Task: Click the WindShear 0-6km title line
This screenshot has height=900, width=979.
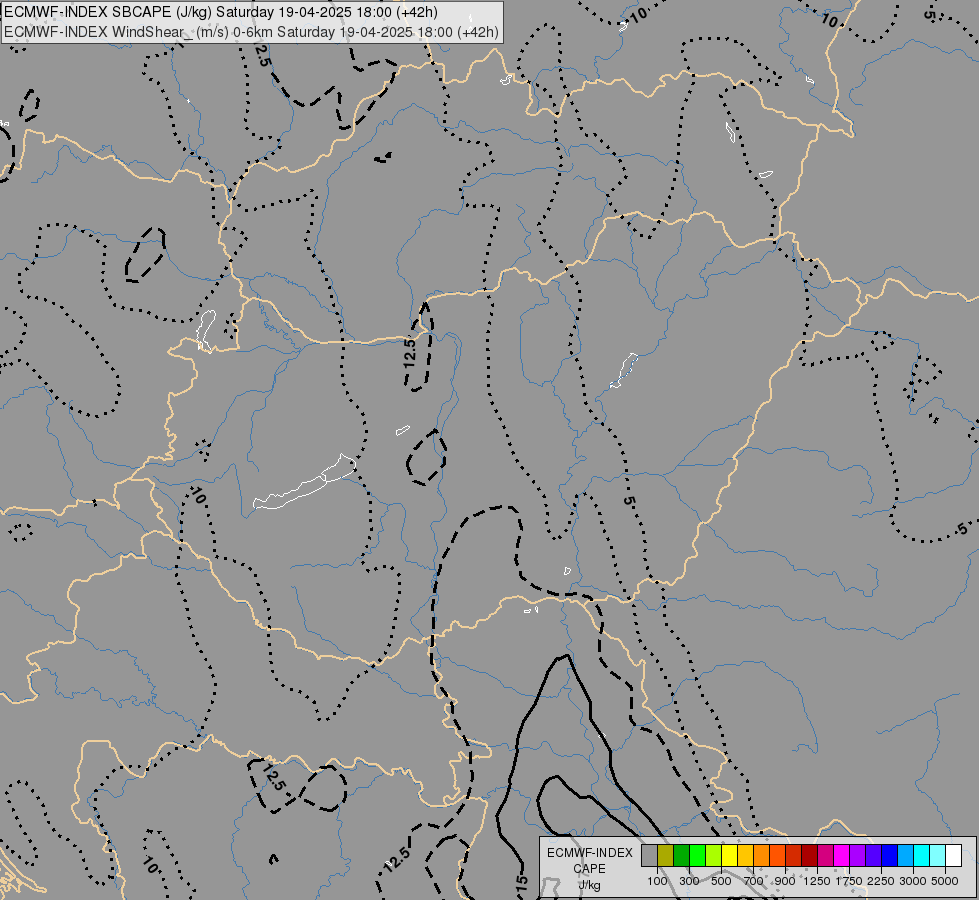Action: click(x=252, y=32)
